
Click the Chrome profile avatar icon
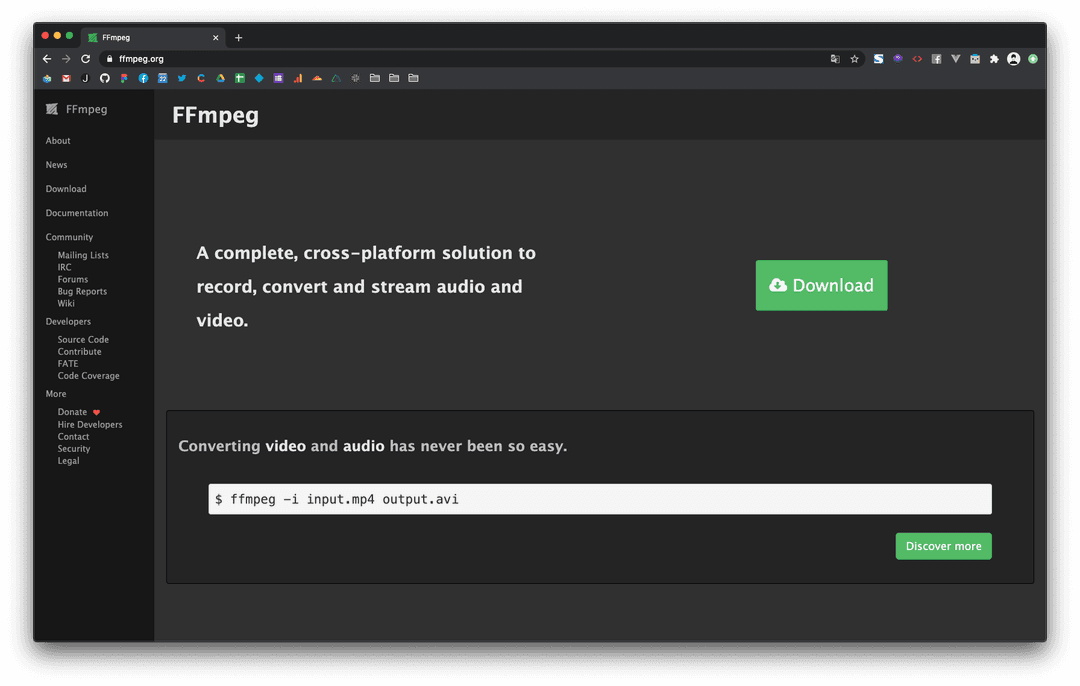[x=1013, y=58]
